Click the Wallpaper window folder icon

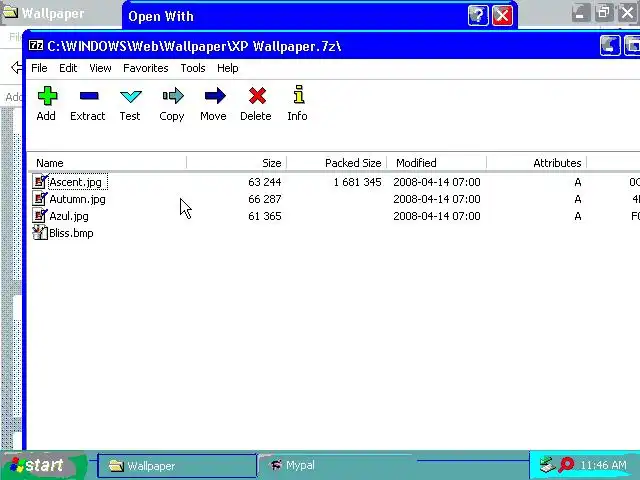(x=10, y=13)
